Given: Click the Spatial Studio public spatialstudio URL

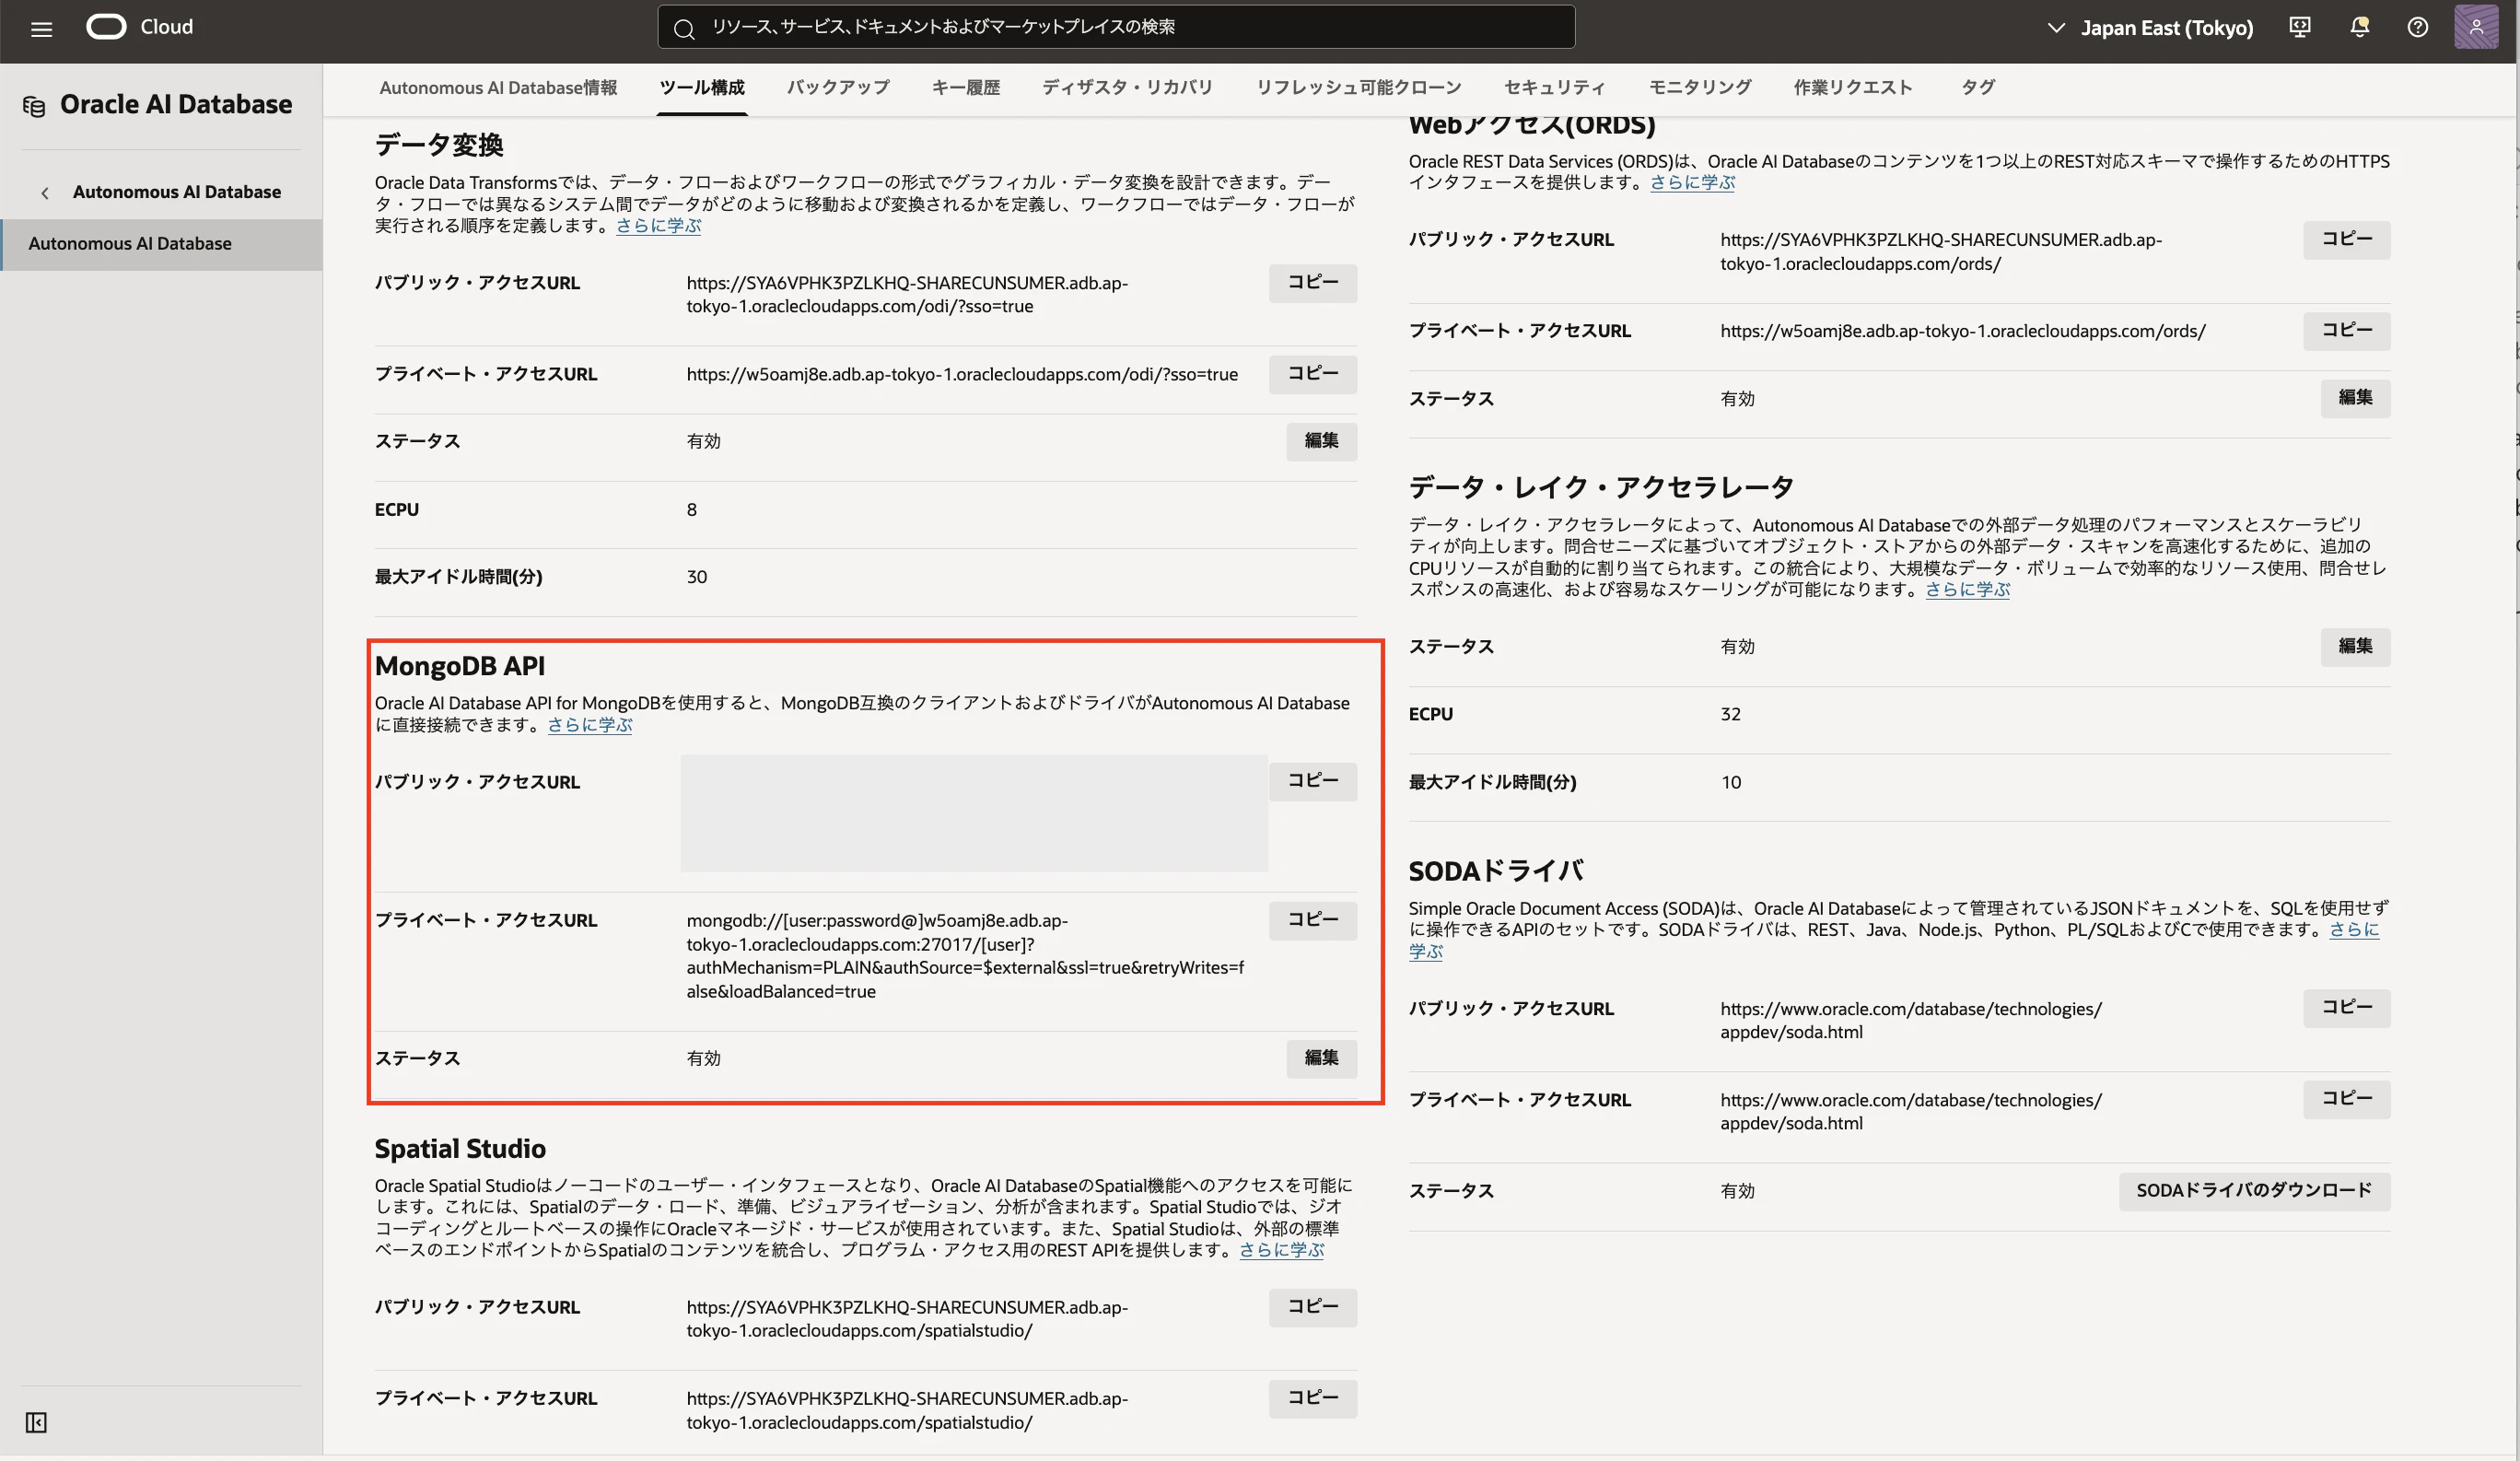Looking at the screenshot, I should click(x=907, y=1319).
